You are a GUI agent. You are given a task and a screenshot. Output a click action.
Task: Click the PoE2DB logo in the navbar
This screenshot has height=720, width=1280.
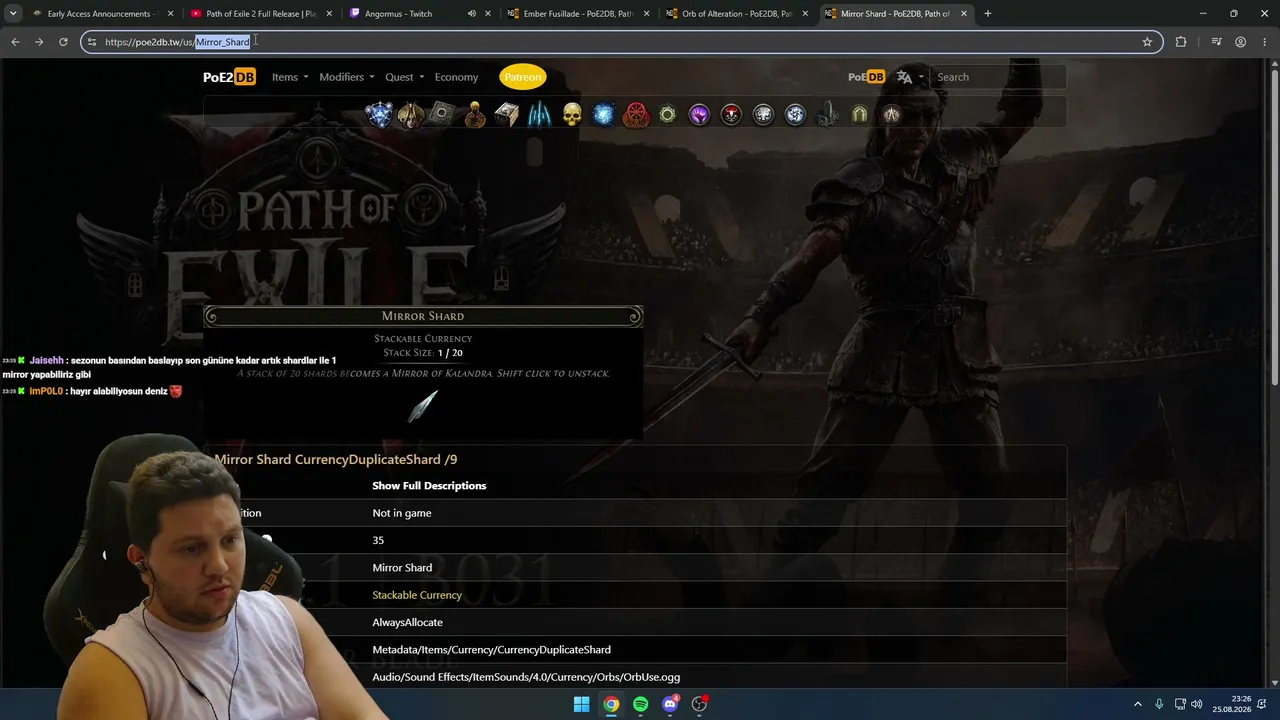[229, 77]
